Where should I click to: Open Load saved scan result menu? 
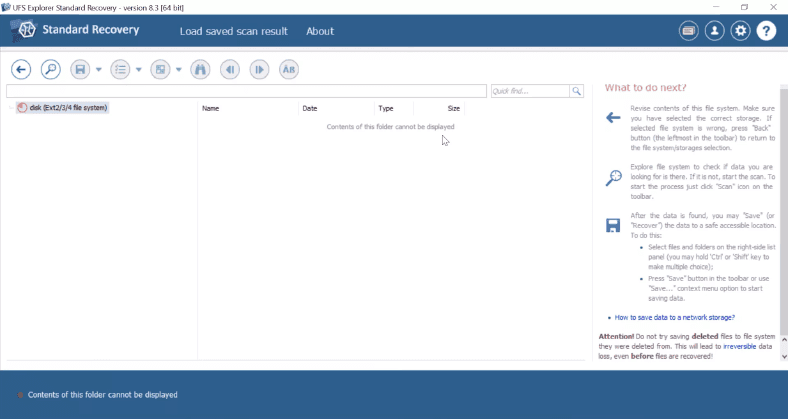[x=234, y=31]
